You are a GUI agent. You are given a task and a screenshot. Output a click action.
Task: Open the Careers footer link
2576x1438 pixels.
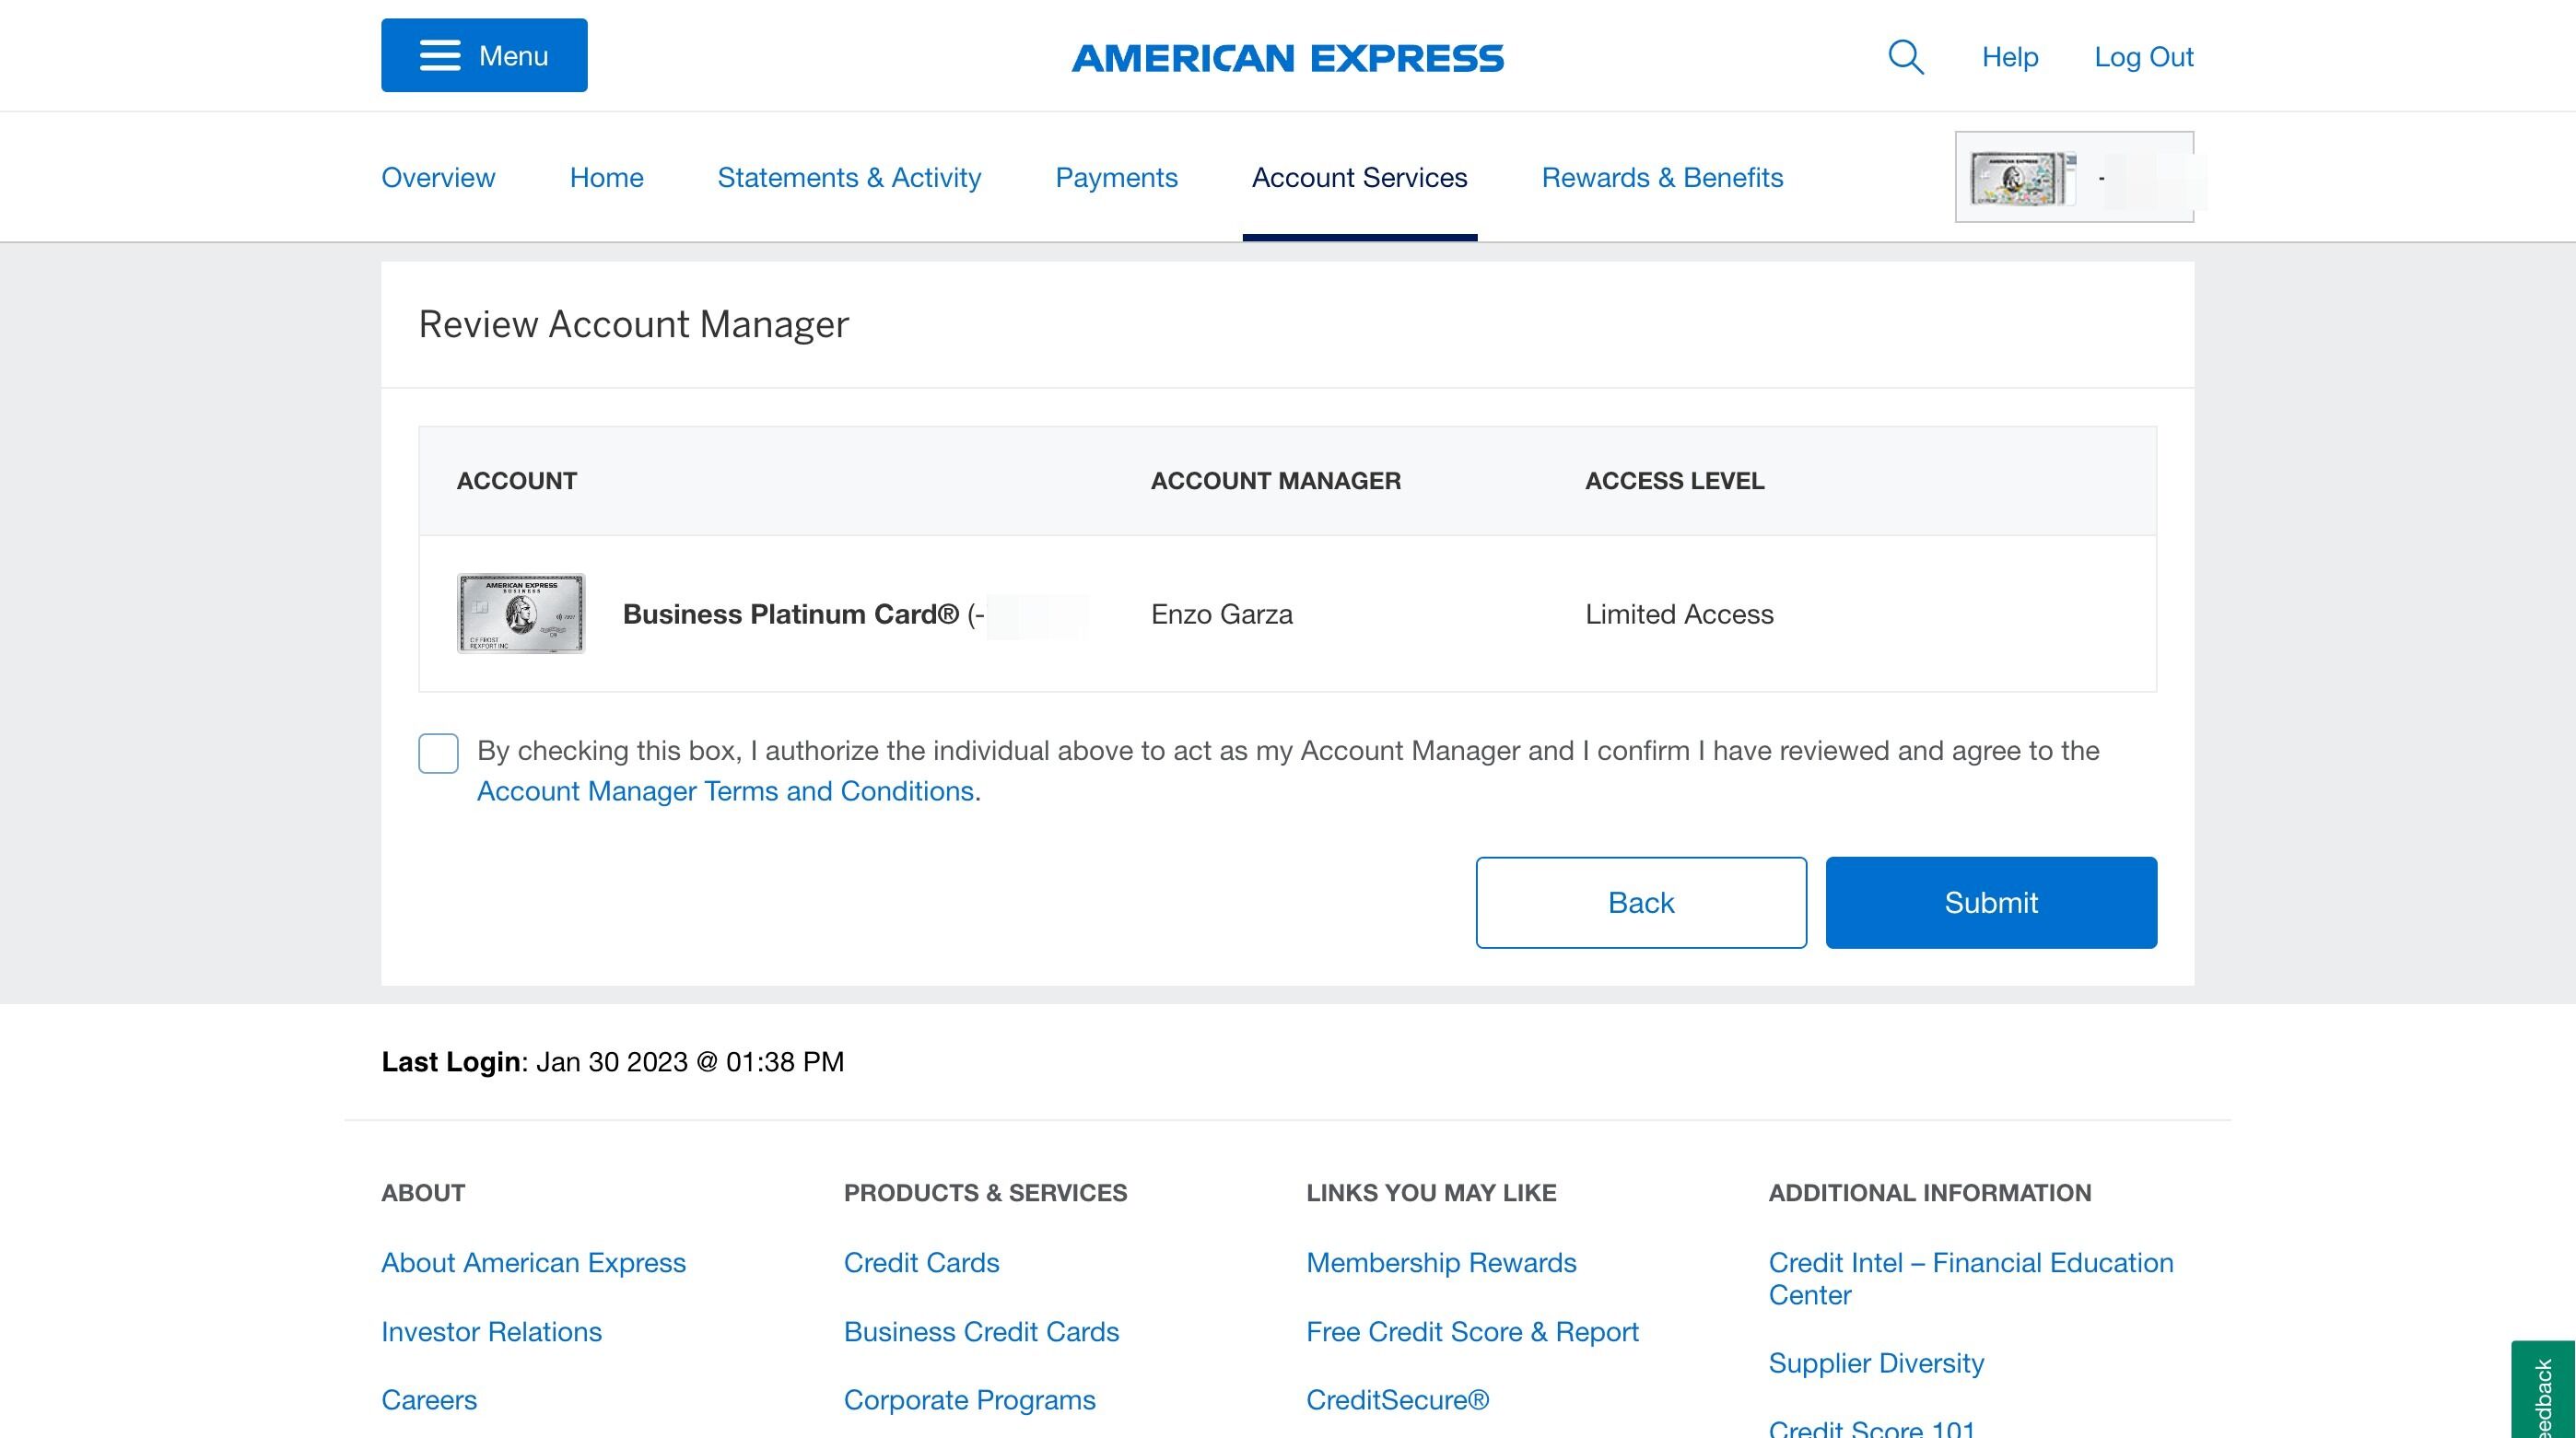[x=429, y=1400]
